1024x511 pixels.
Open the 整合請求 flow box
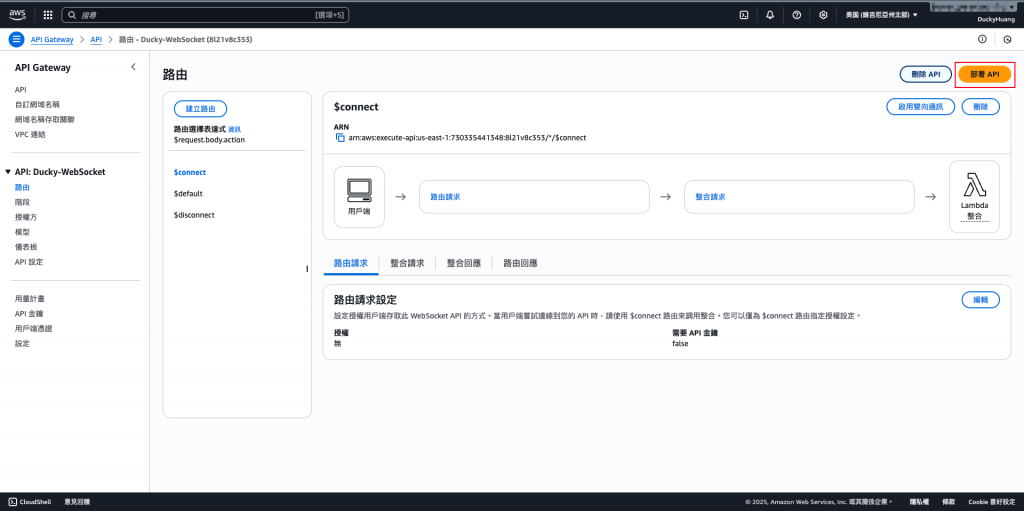pos(799,197)
